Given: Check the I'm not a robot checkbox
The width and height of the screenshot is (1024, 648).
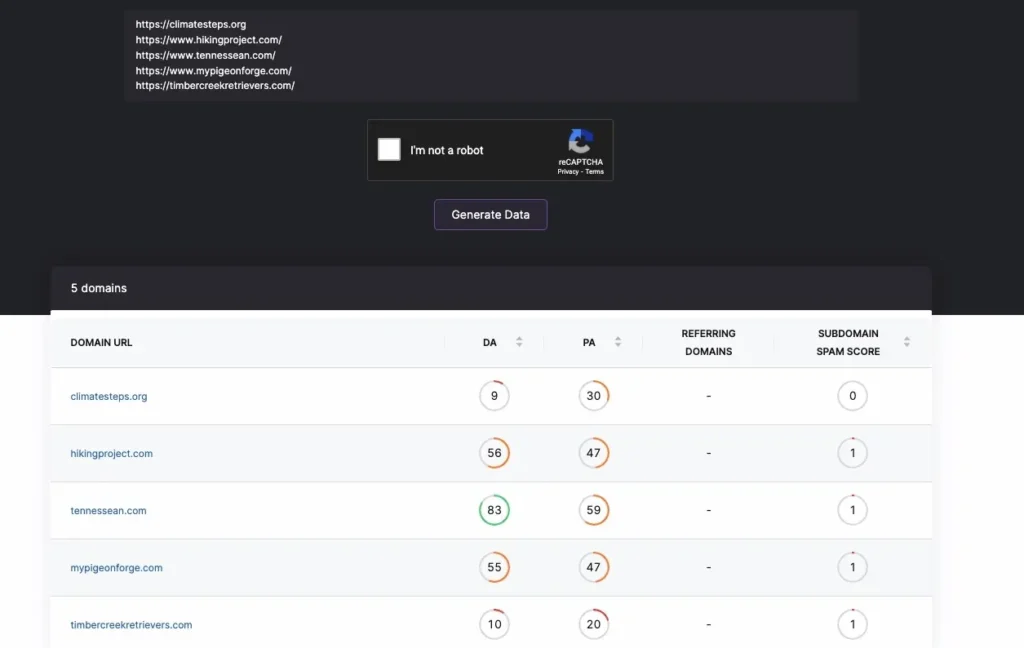Looking at the screenshot, I should (x=389, y=150).
